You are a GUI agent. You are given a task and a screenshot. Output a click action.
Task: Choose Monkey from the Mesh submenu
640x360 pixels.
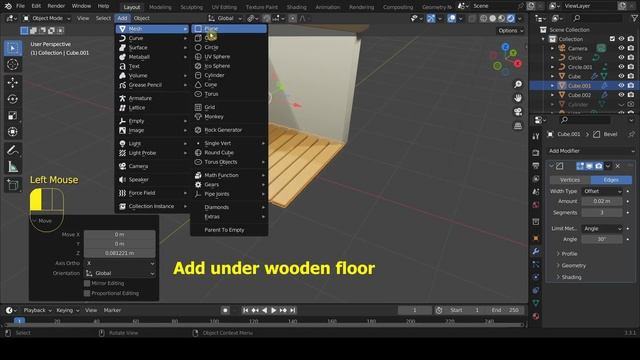pyautogui.click(x=229, y=117)
